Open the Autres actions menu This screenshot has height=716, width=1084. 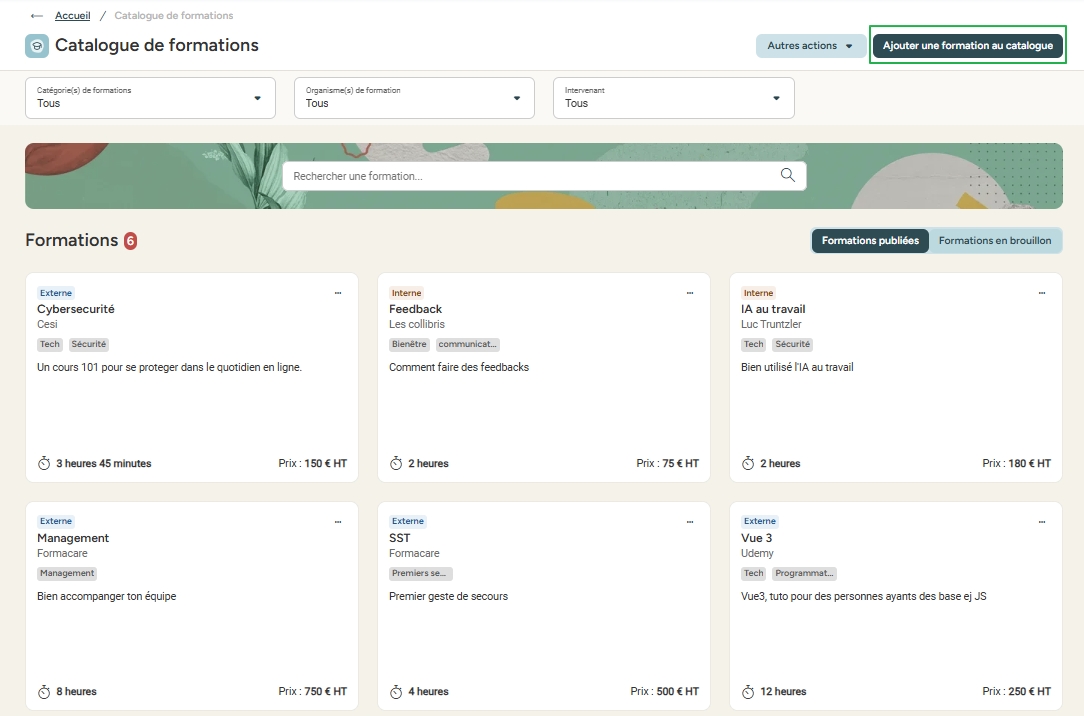(810, 46)
